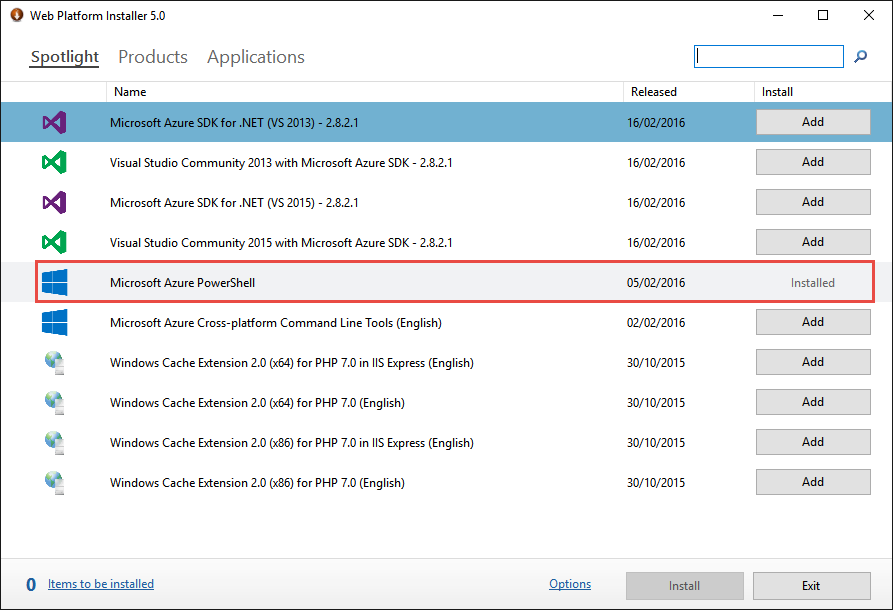Select the Spotlight tab
The width and height of the screenshot is (893, 610).
(64, 57)
